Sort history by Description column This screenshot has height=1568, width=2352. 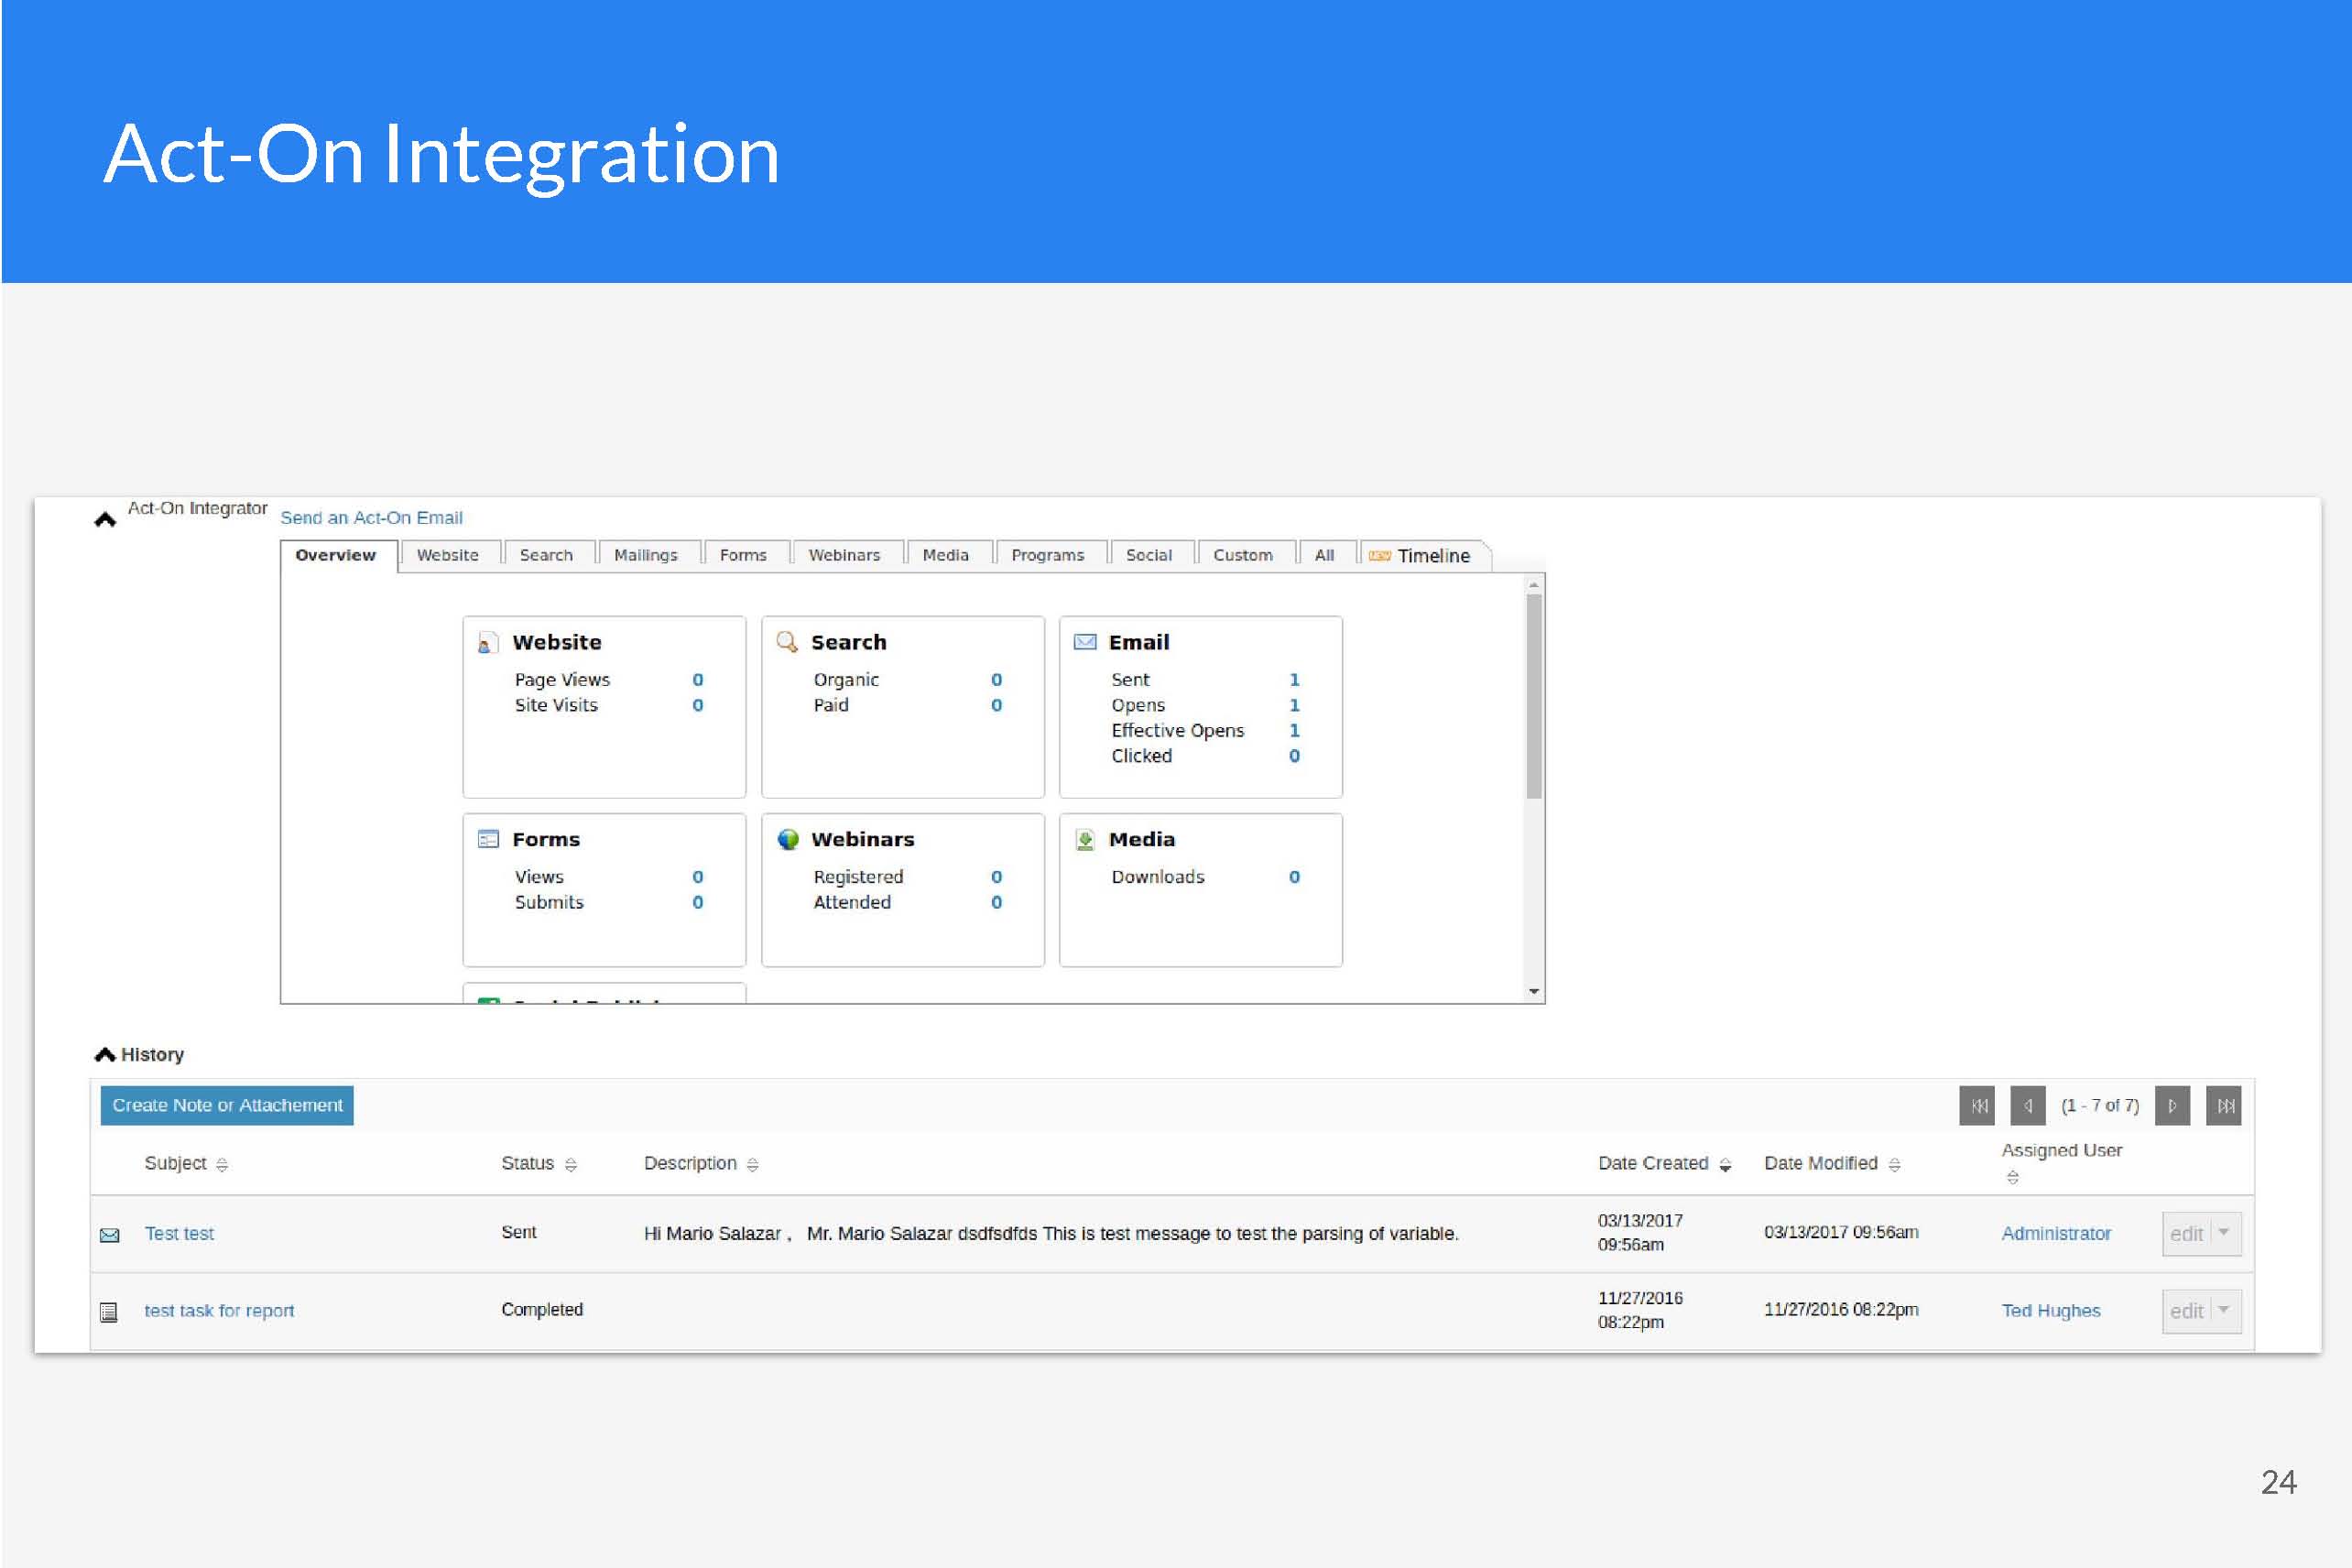[x=753, y=1164]
